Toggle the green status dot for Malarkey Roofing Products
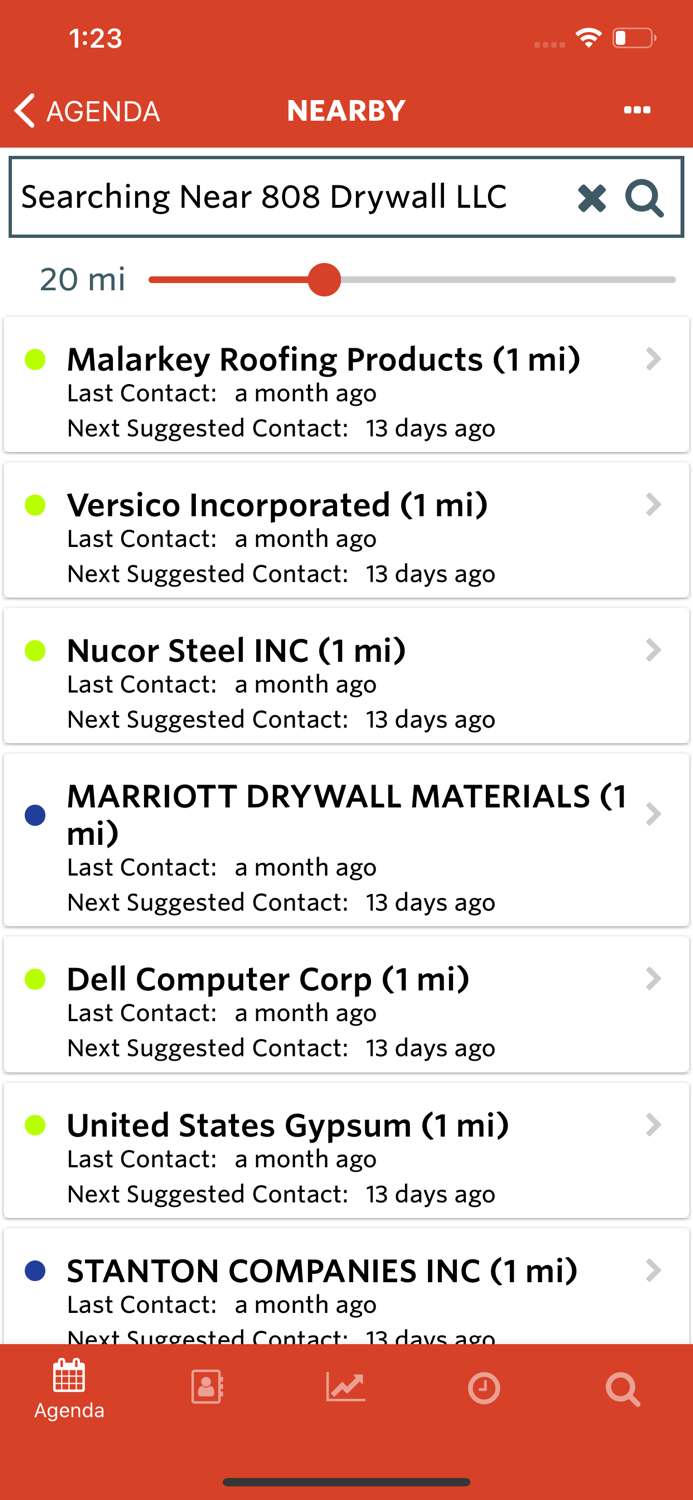This screenshot has width=693, height=1500. point(34,359)
